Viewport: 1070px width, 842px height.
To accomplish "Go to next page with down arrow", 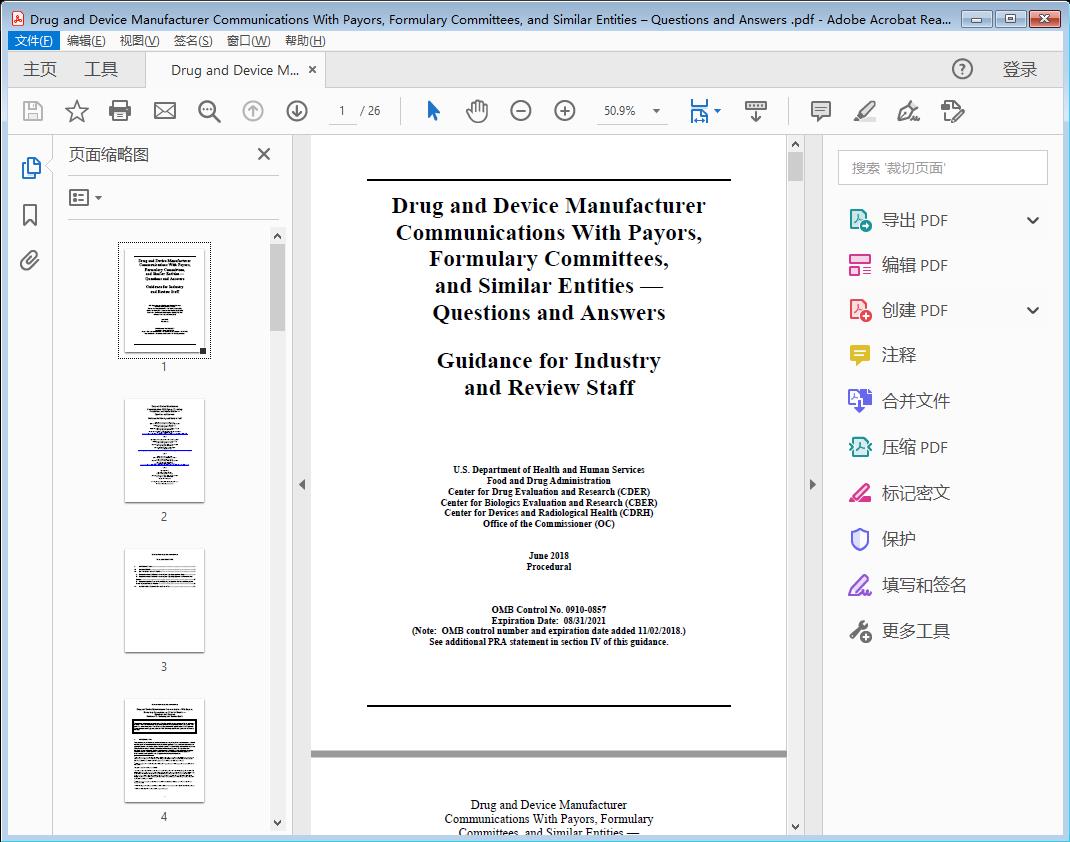I will 297,111.
